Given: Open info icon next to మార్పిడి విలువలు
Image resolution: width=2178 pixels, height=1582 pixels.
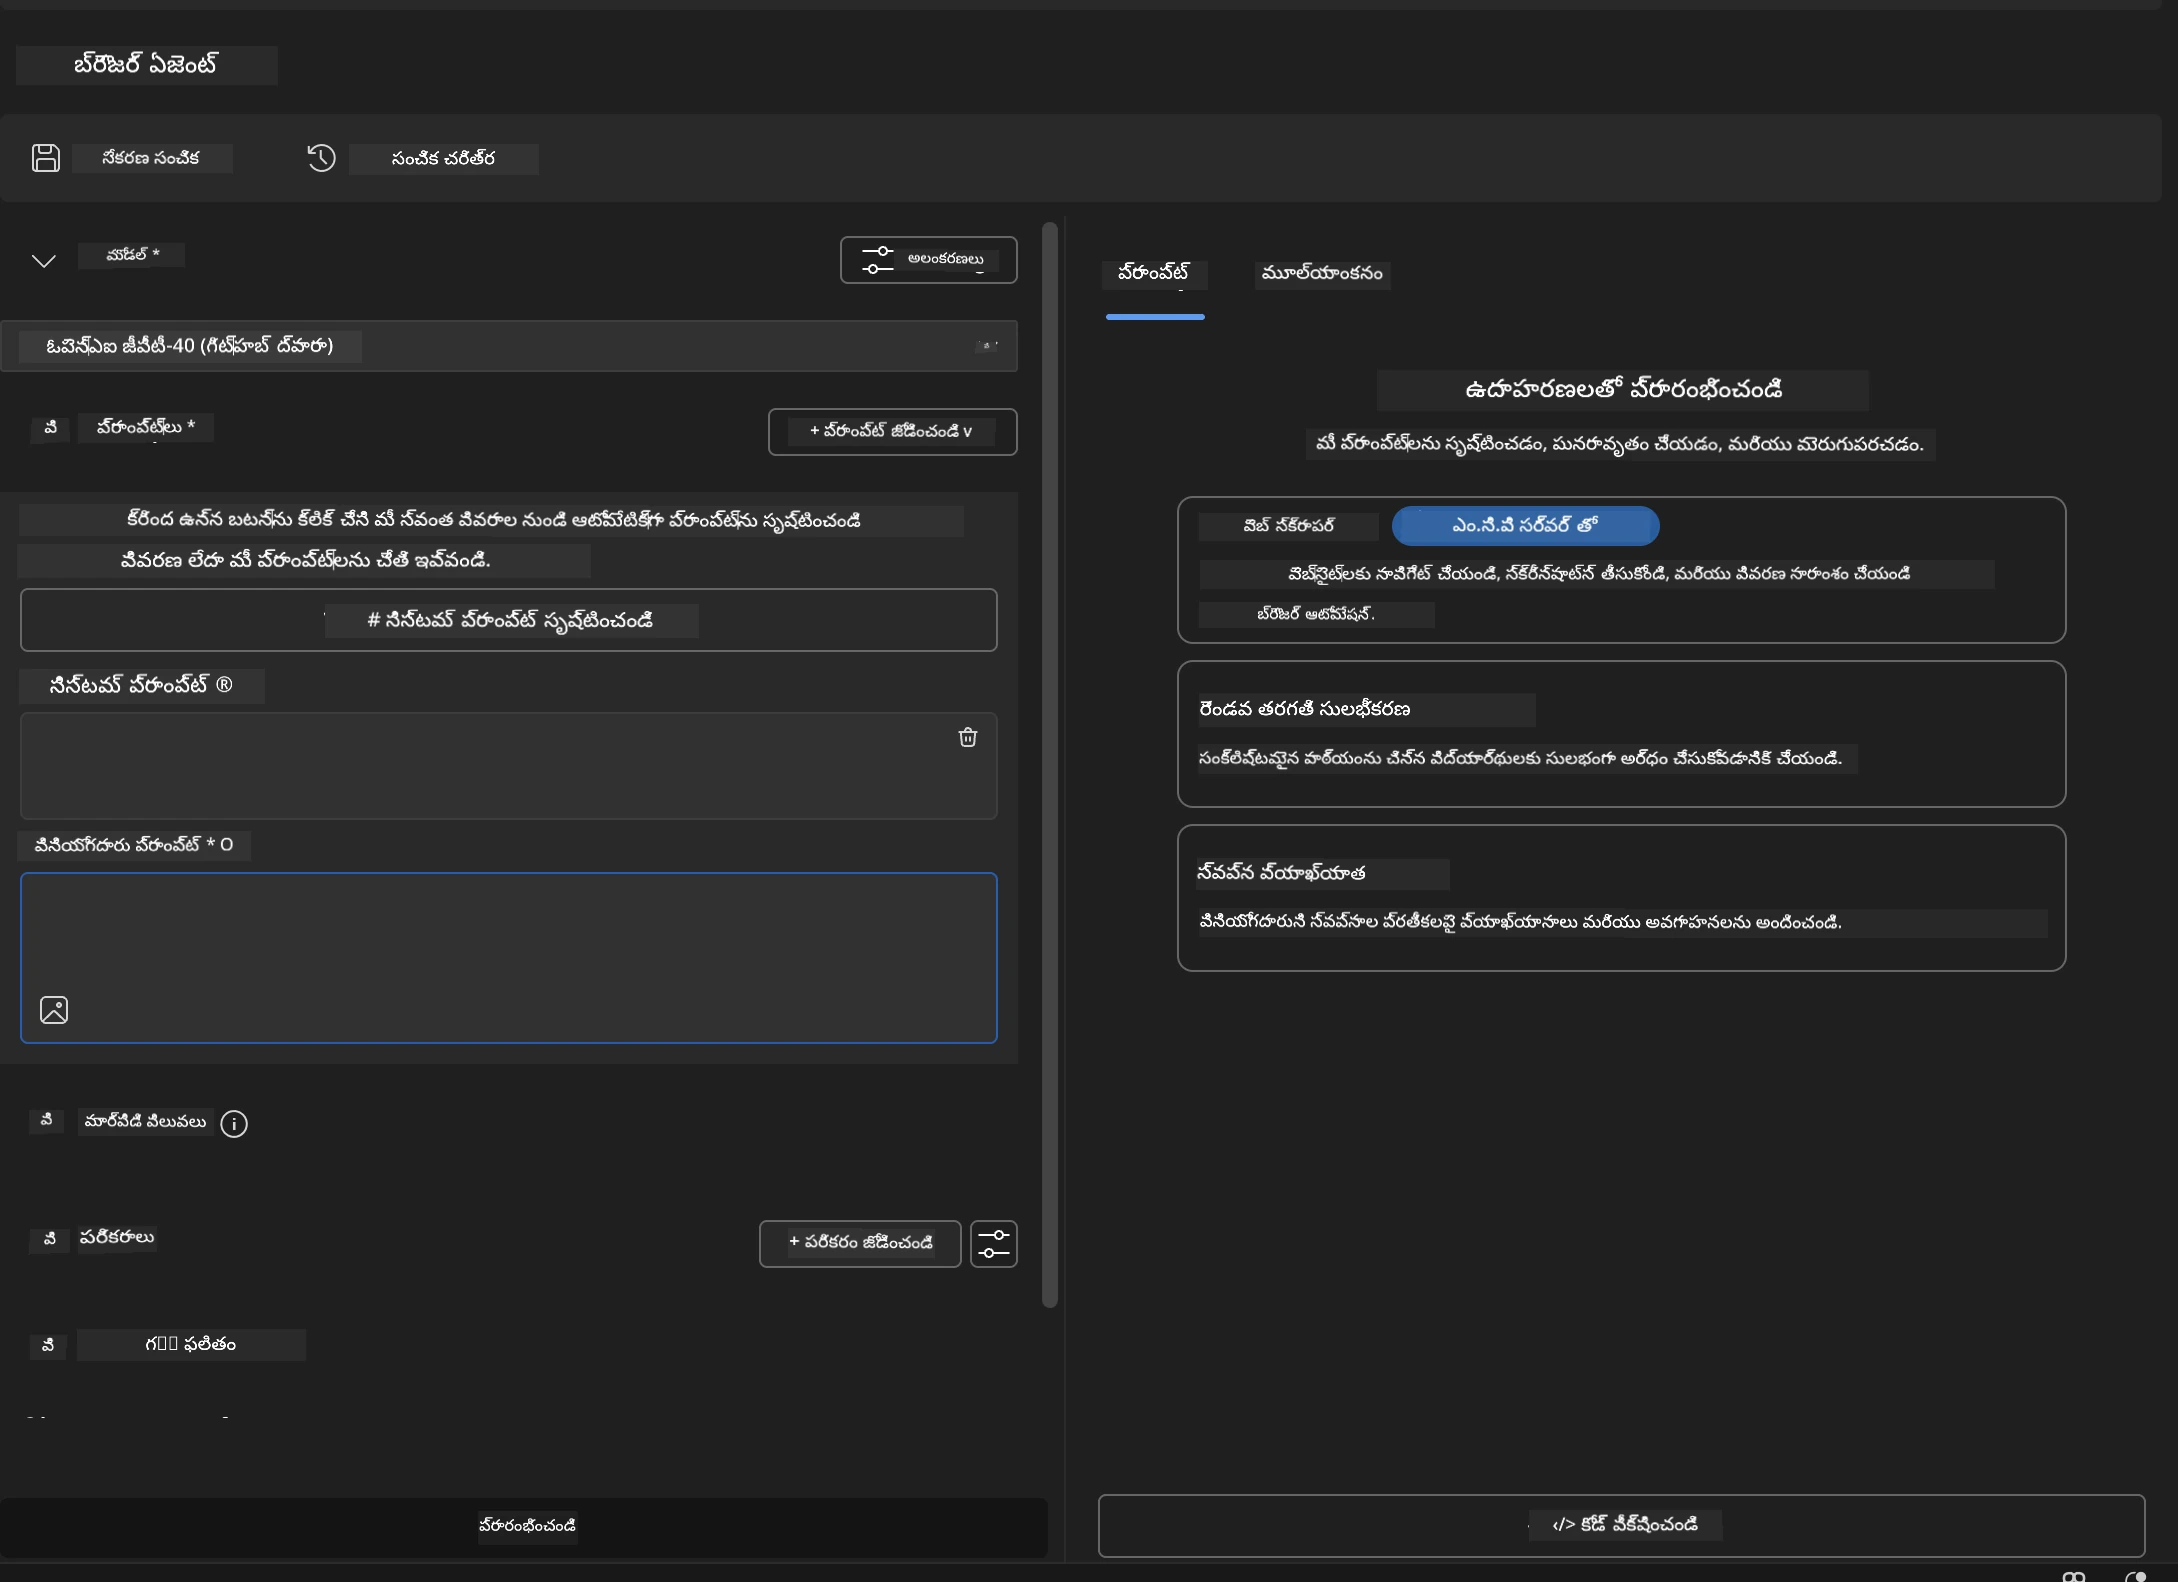Looking at the screenshot, I should (x=234, y=1123).
